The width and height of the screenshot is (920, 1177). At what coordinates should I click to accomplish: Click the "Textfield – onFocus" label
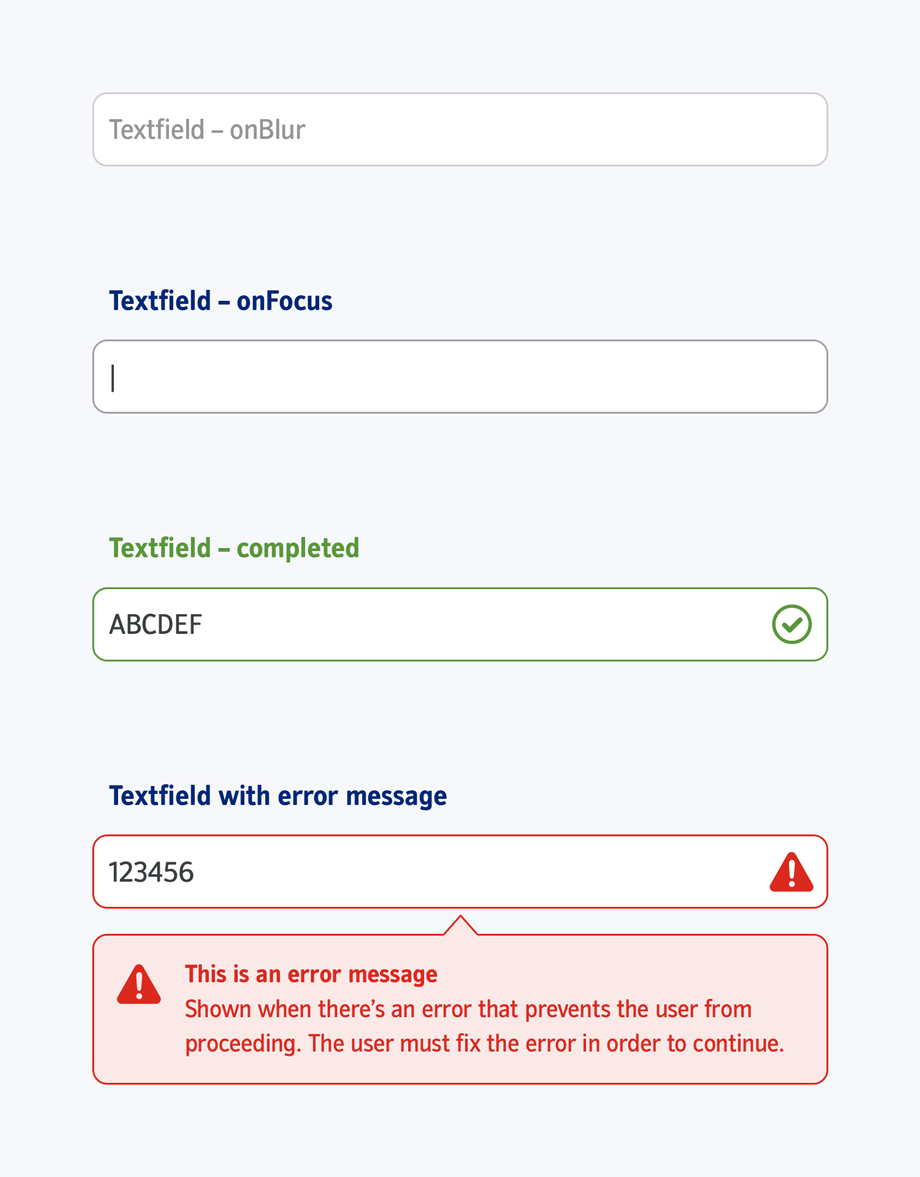(x=220, y=300)
